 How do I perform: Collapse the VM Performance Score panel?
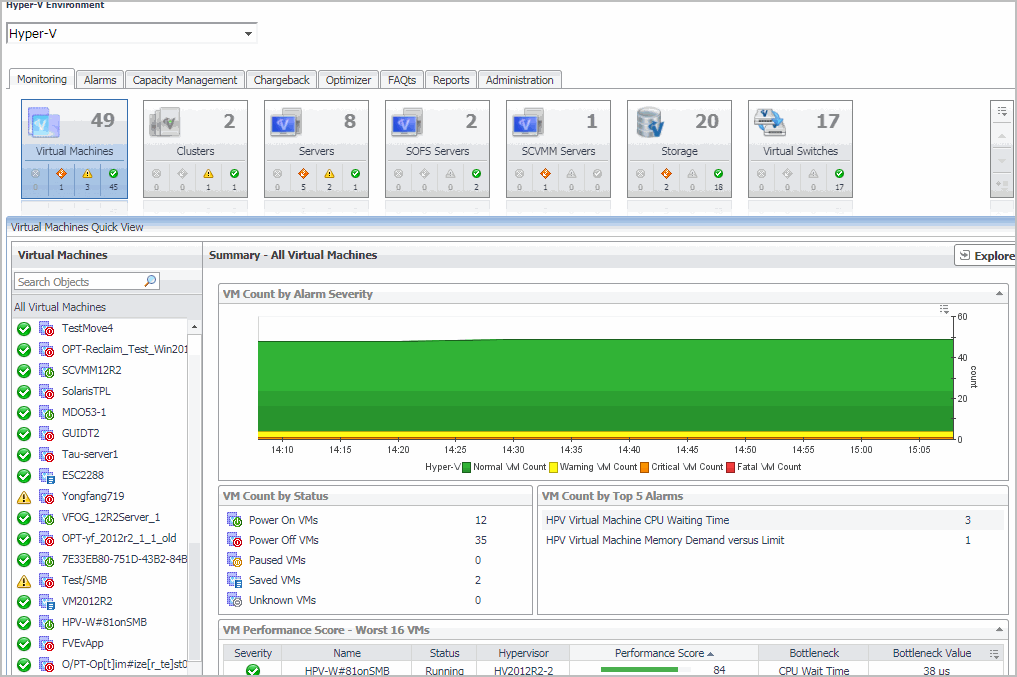click(1000, 630)
